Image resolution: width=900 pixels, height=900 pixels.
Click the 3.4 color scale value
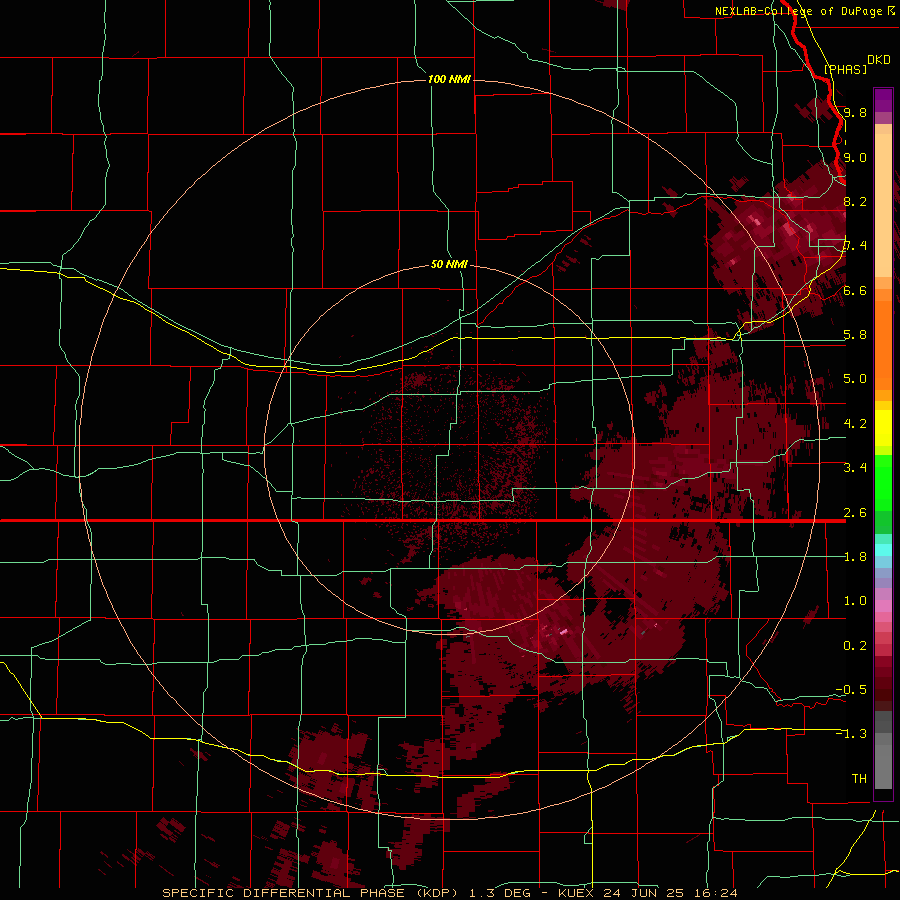tap(855, 467)
